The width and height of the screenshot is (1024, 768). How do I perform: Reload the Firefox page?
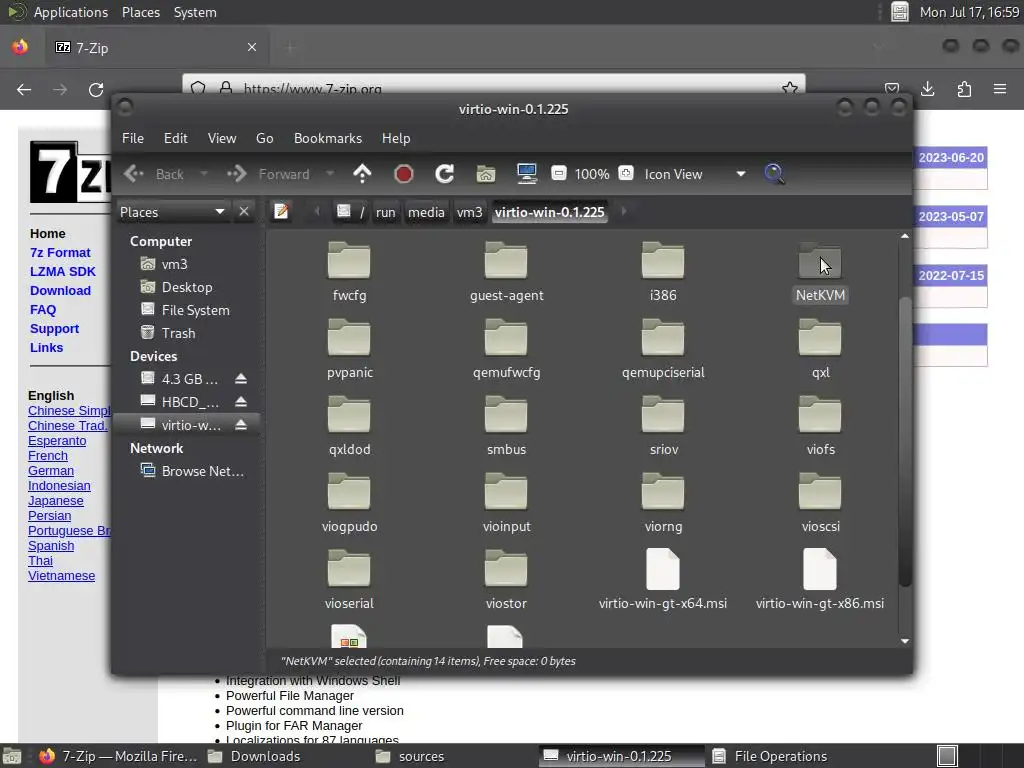click(x=96, y=89)
